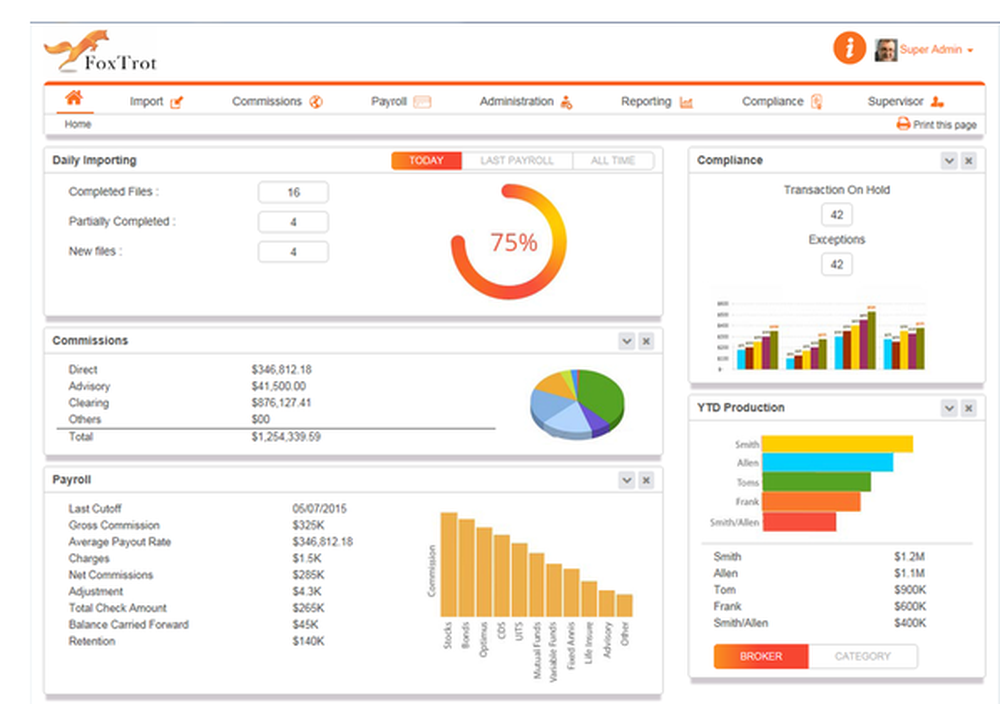Image resolution: width=1000 pixels, height=704 pixels.
Task: Collapse the Commissions panel chevron
Action: pyautogui.click(x=627, y=341)
